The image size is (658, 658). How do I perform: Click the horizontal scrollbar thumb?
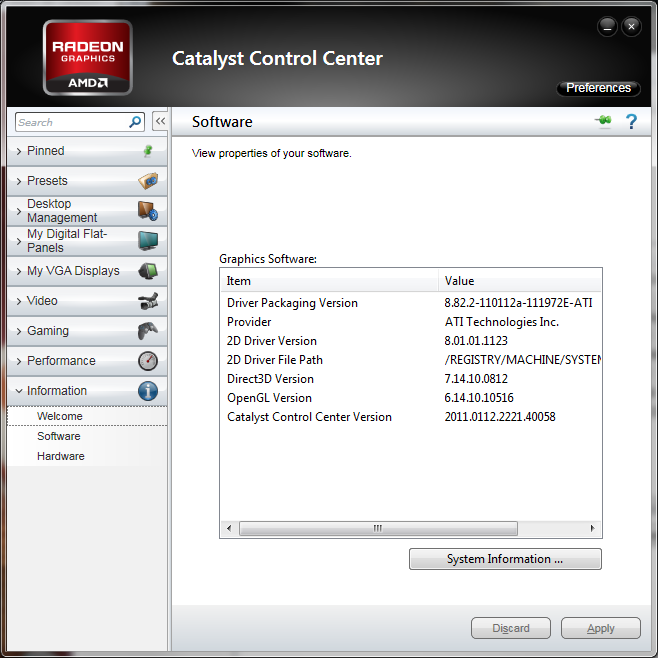tap(378, 528)
